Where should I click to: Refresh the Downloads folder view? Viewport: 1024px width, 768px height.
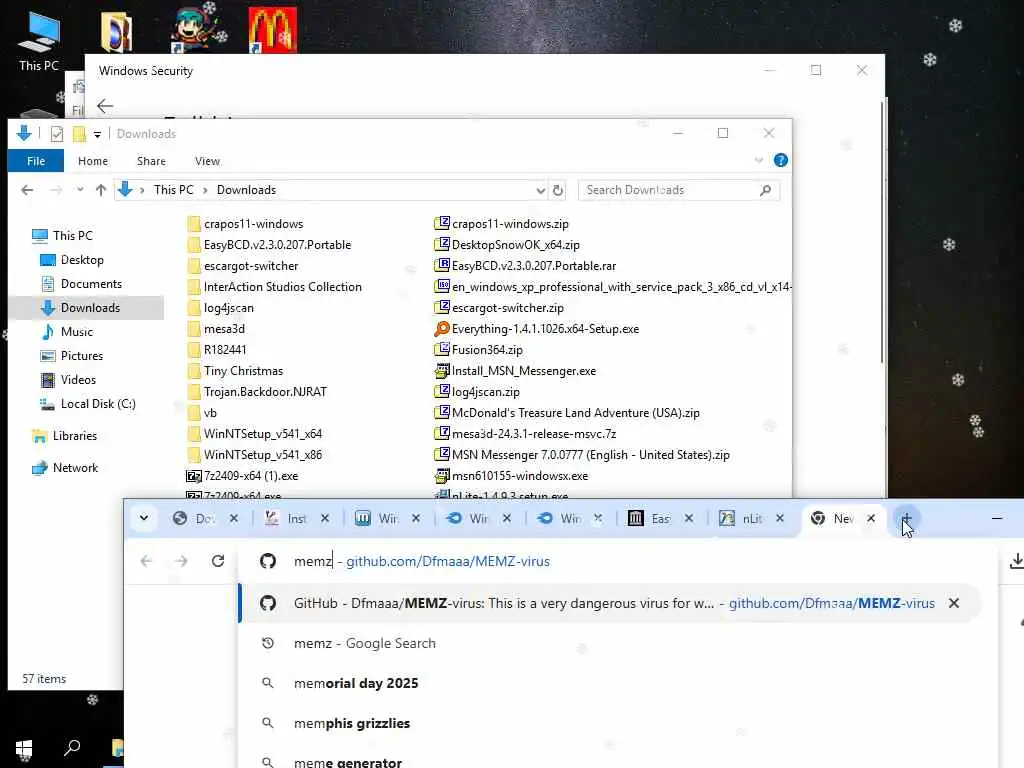pyautogui.click(x=558, y=190)
